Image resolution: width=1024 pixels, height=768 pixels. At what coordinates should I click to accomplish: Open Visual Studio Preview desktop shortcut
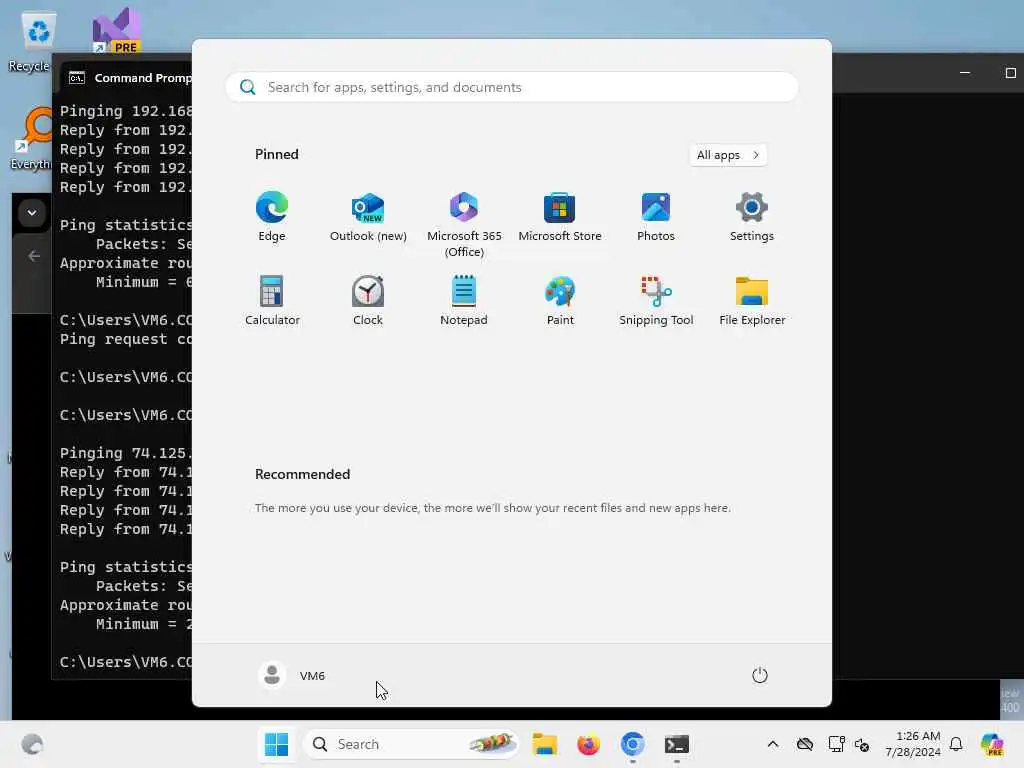pos(116,31)
